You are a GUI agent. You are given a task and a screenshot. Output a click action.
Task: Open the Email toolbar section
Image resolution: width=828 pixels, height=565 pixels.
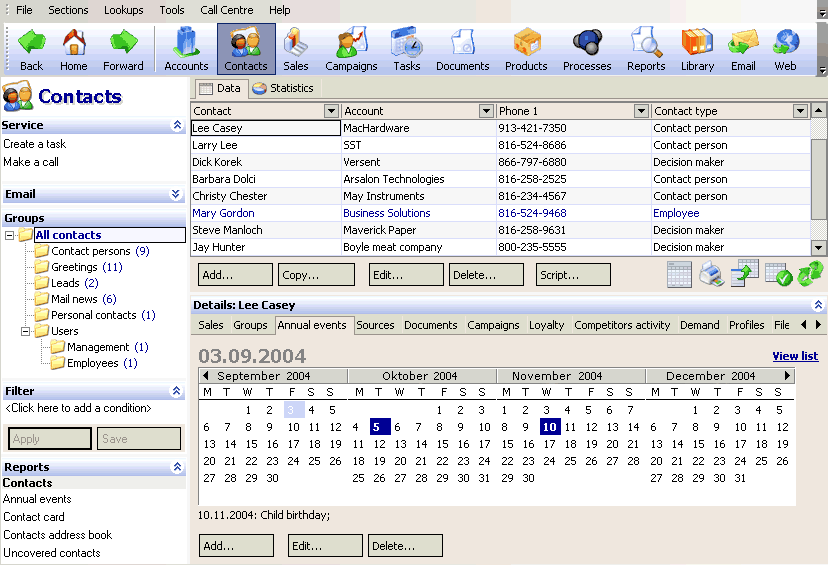click(743, 50)
